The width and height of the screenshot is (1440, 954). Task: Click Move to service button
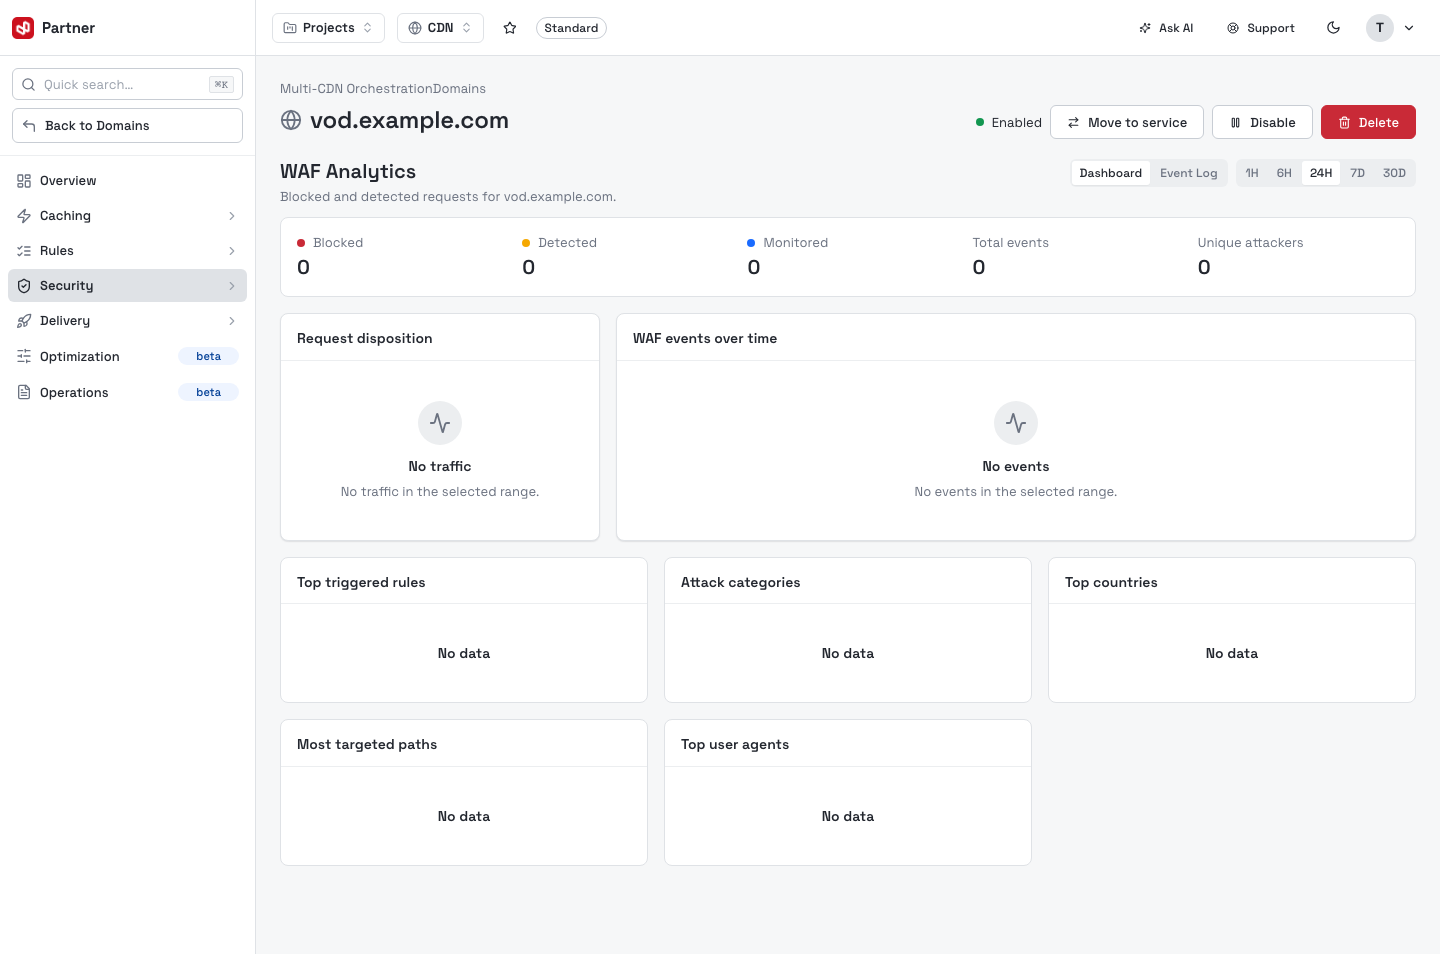point(1125,122)
